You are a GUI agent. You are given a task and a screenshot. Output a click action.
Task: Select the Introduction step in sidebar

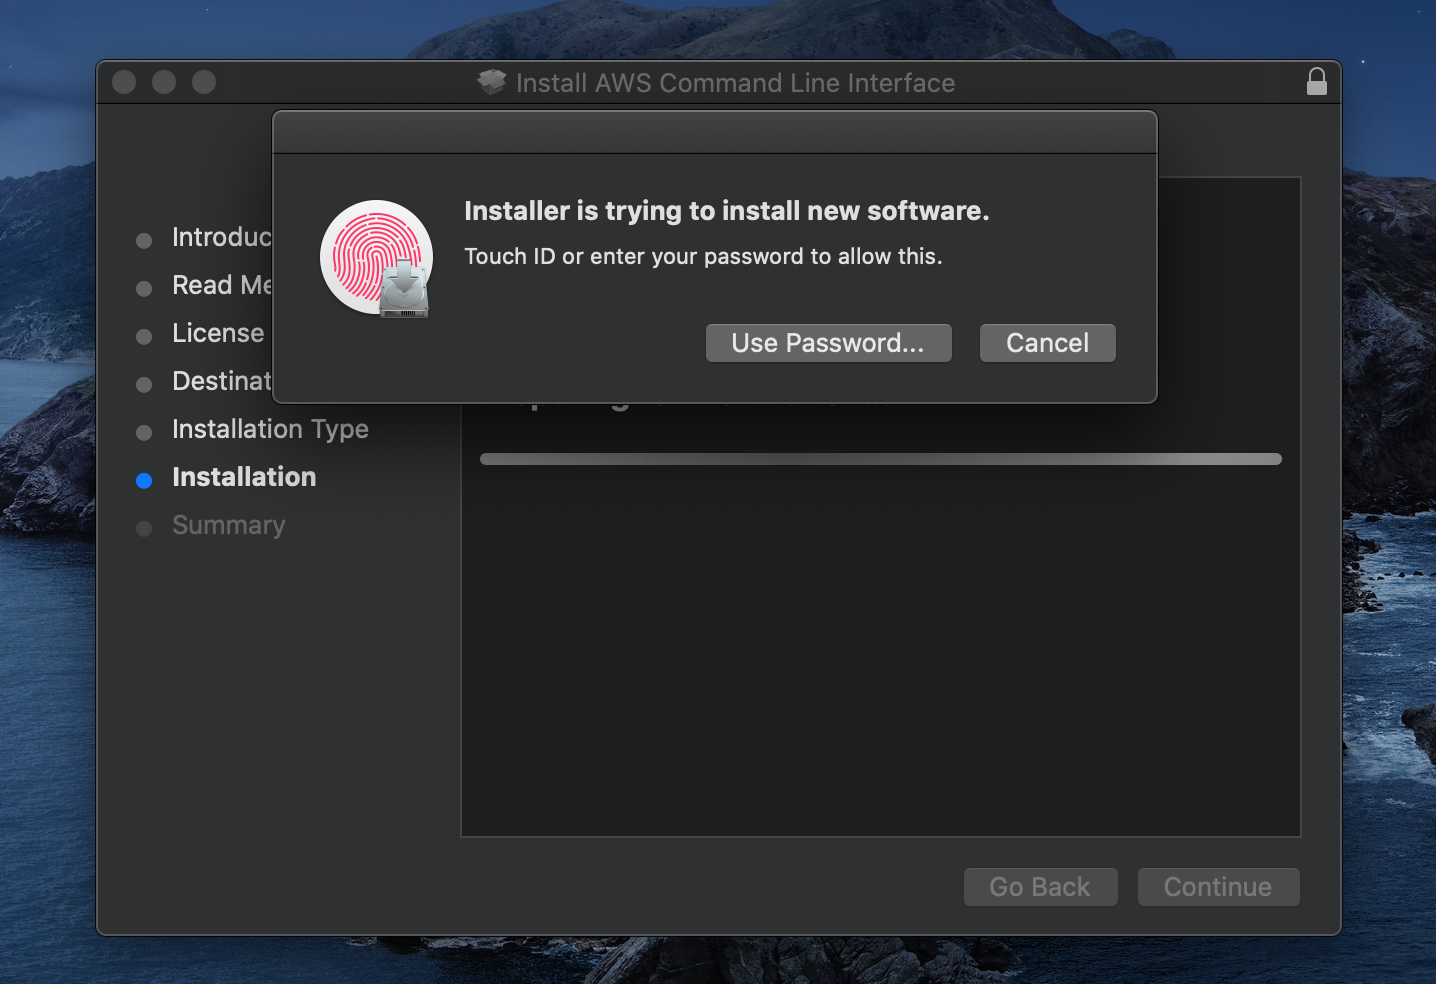(x=222, y=237)
